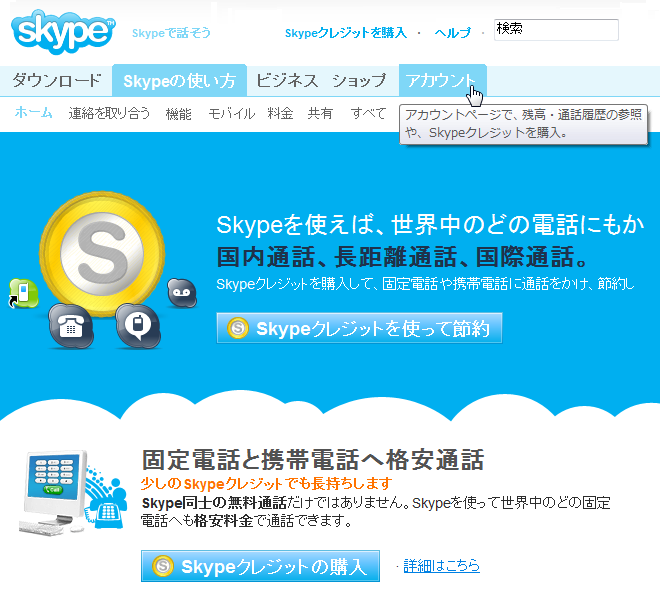Viewport: 660px width, 600px height.
Task: Go to the 連絡を取り合う submenu item
Action: pos(109,114)
